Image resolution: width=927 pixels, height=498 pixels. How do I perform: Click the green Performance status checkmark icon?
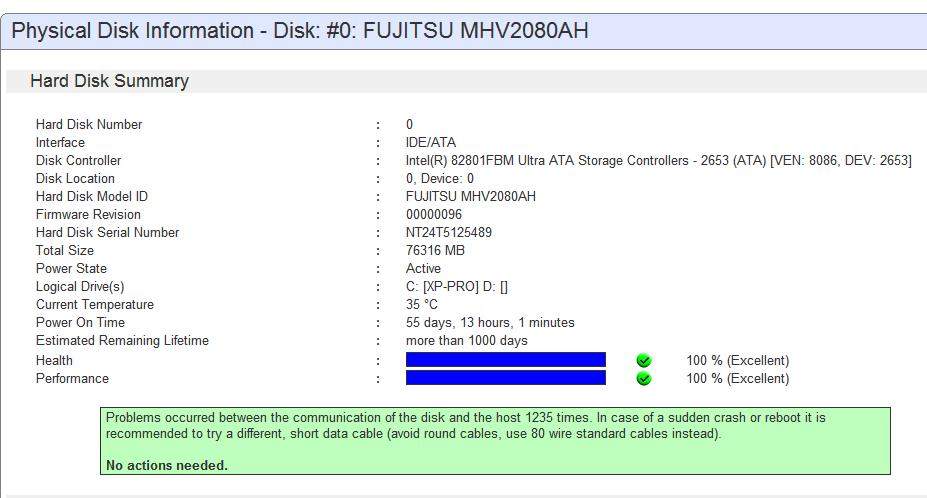644,379
